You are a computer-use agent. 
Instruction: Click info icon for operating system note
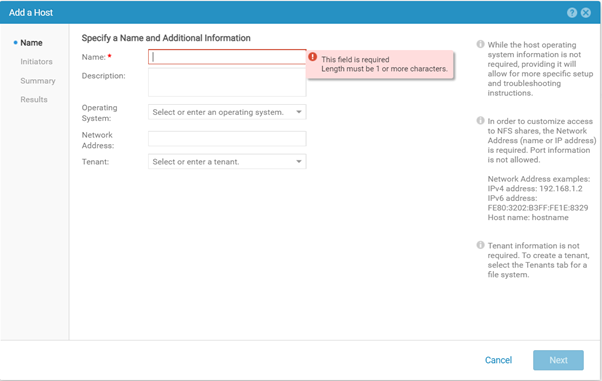coord(480,44)
